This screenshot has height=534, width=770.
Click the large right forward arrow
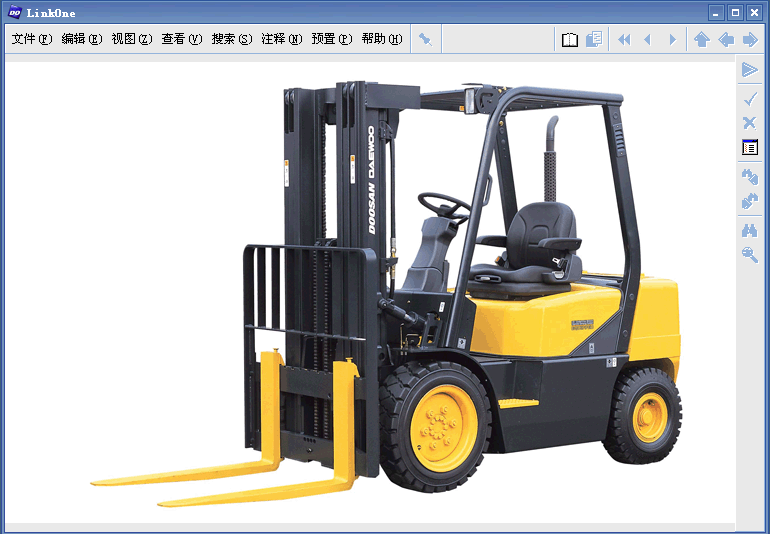750,40
